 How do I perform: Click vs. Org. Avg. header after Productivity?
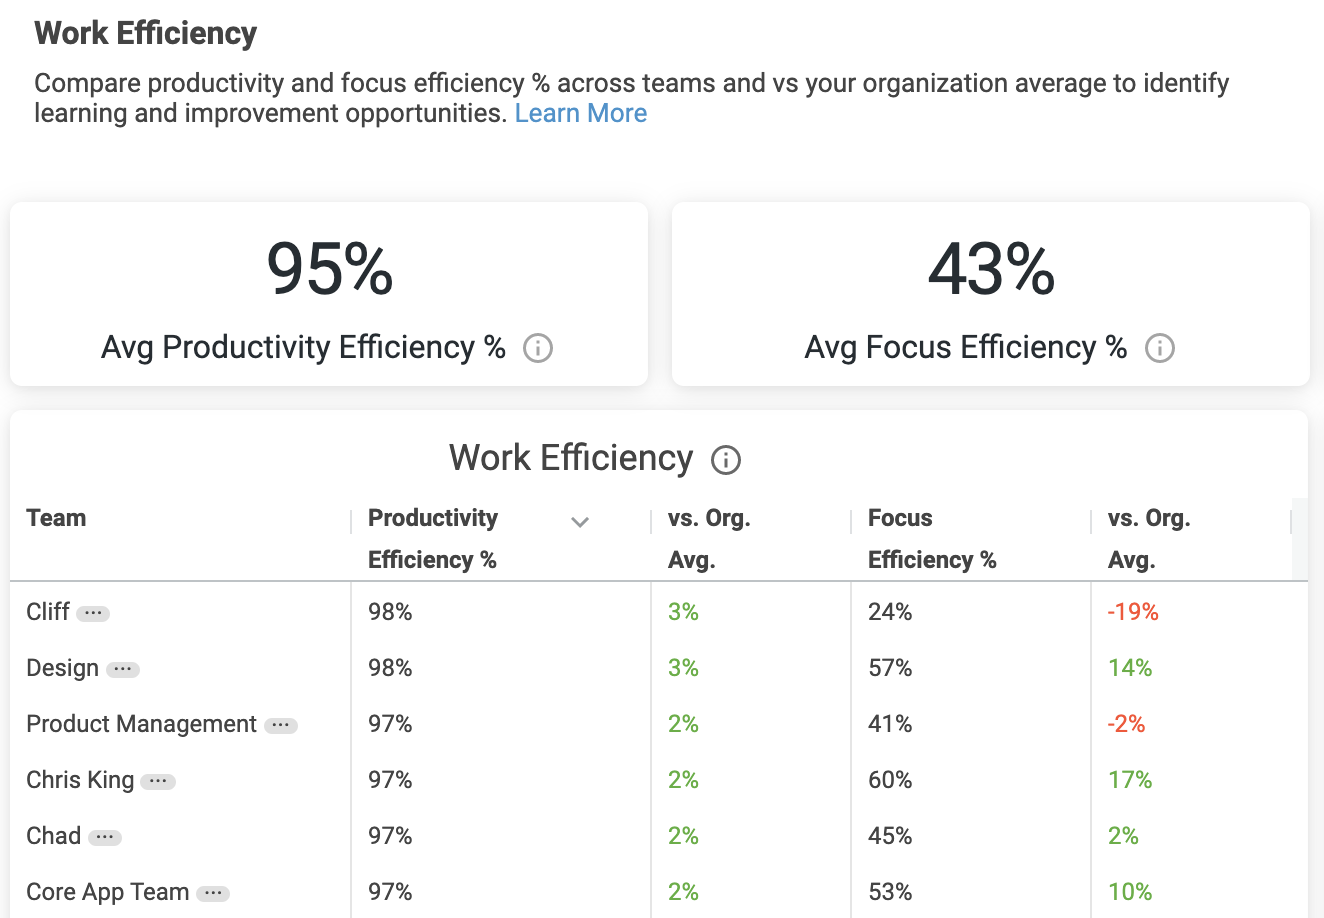[709, 538]
